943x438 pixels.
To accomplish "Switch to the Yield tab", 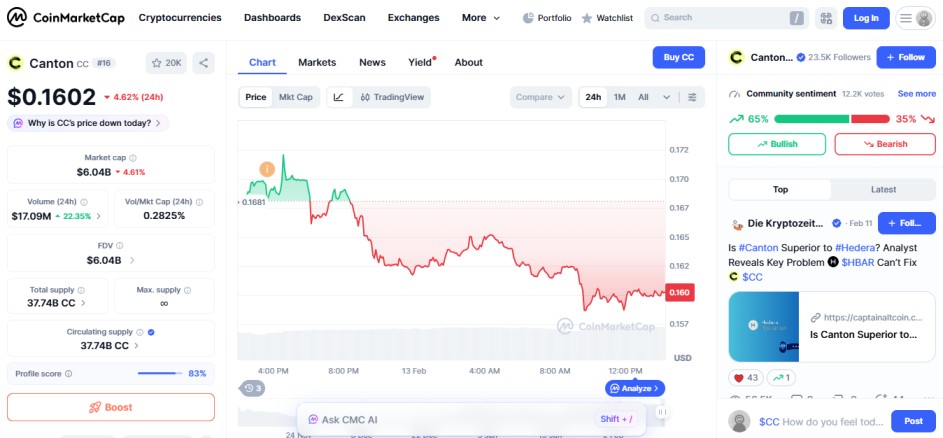I will coord(420,63).
